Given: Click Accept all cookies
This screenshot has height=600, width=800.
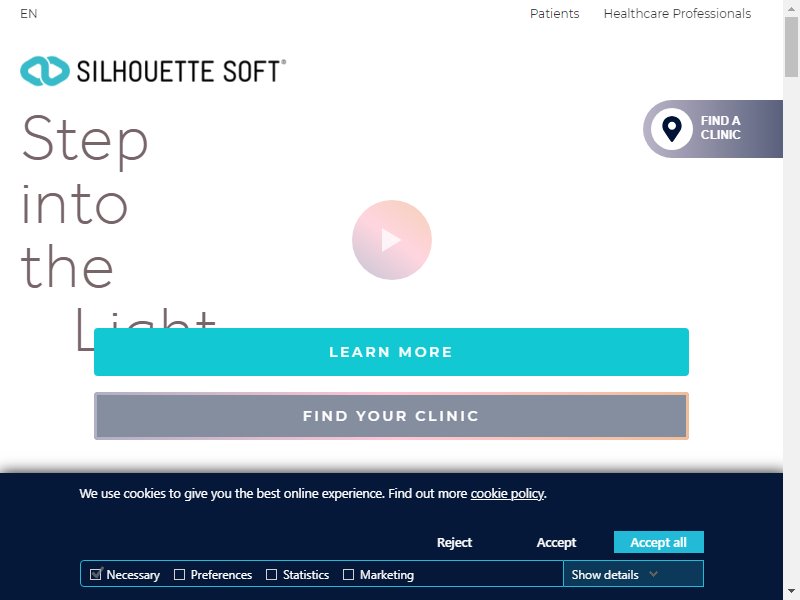Looking at the screenshot, I should click(x=659, y=542).
